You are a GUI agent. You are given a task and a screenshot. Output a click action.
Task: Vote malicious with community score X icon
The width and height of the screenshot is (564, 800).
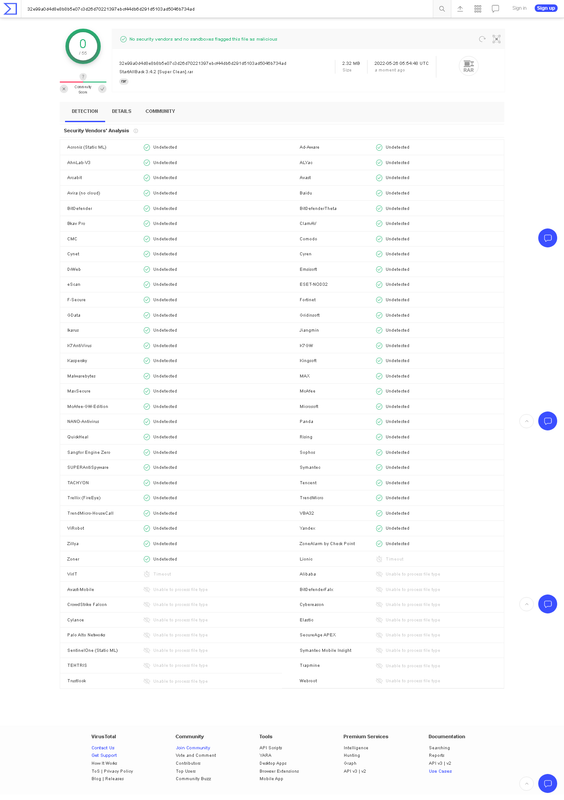click(x=64, y=89)
